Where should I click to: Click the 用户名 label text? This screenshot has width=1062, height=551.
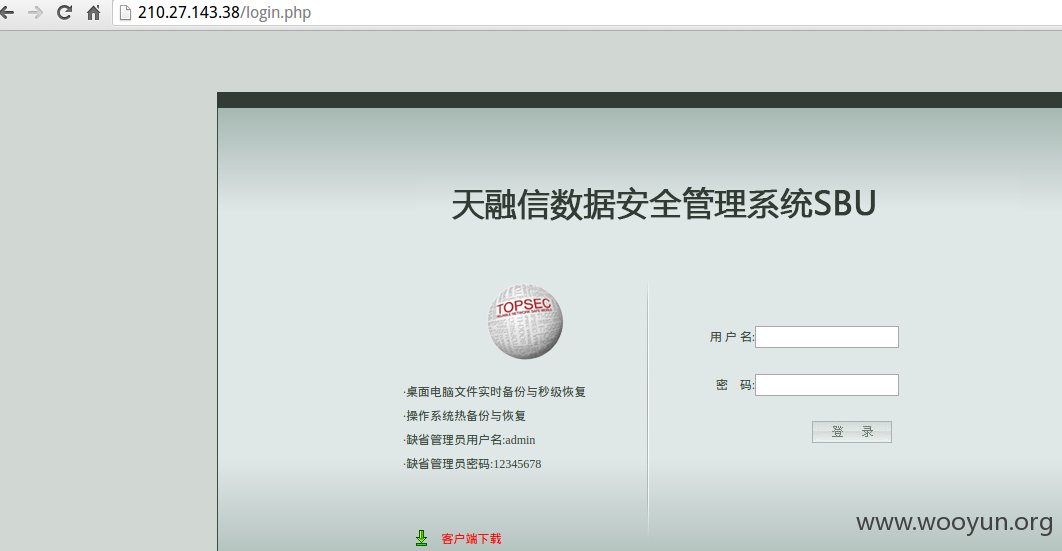pyautogui.click(x=731, y=337)
